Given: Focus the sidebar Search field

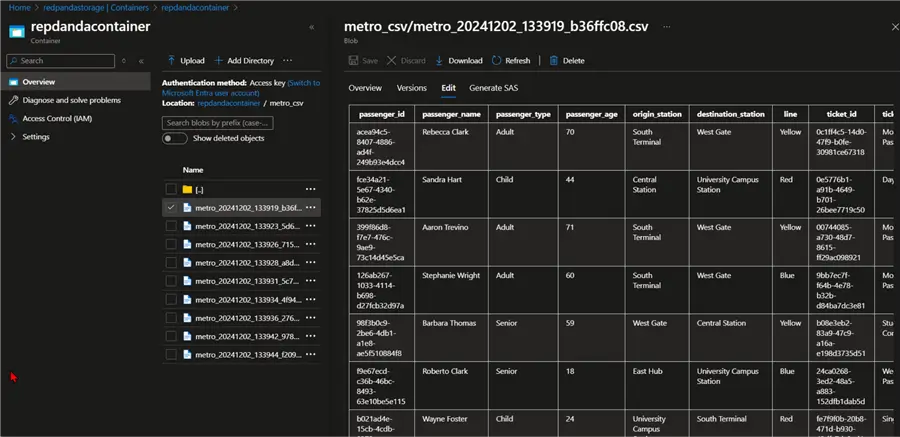Looking at the screenshot, I should (60, 61).
